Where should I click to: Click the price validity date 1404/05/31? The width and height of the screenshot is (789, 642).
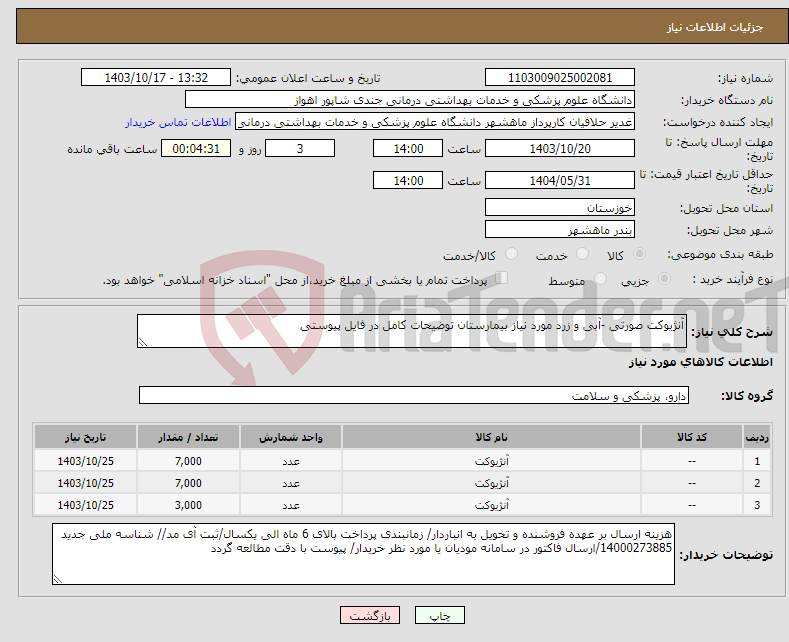coord(560,180)
